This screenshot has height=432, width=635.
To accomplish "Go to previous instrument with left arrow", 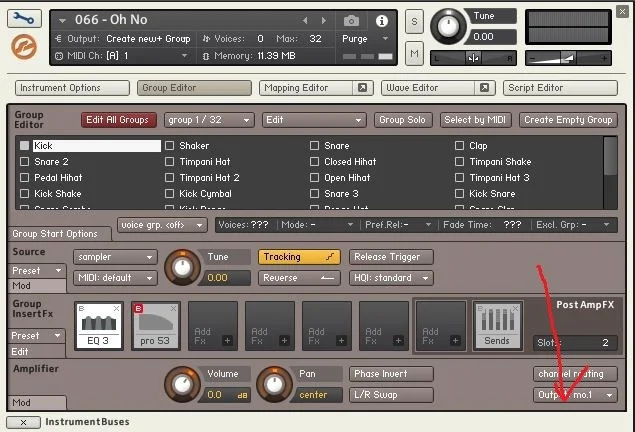I will [x=305, y=20].
